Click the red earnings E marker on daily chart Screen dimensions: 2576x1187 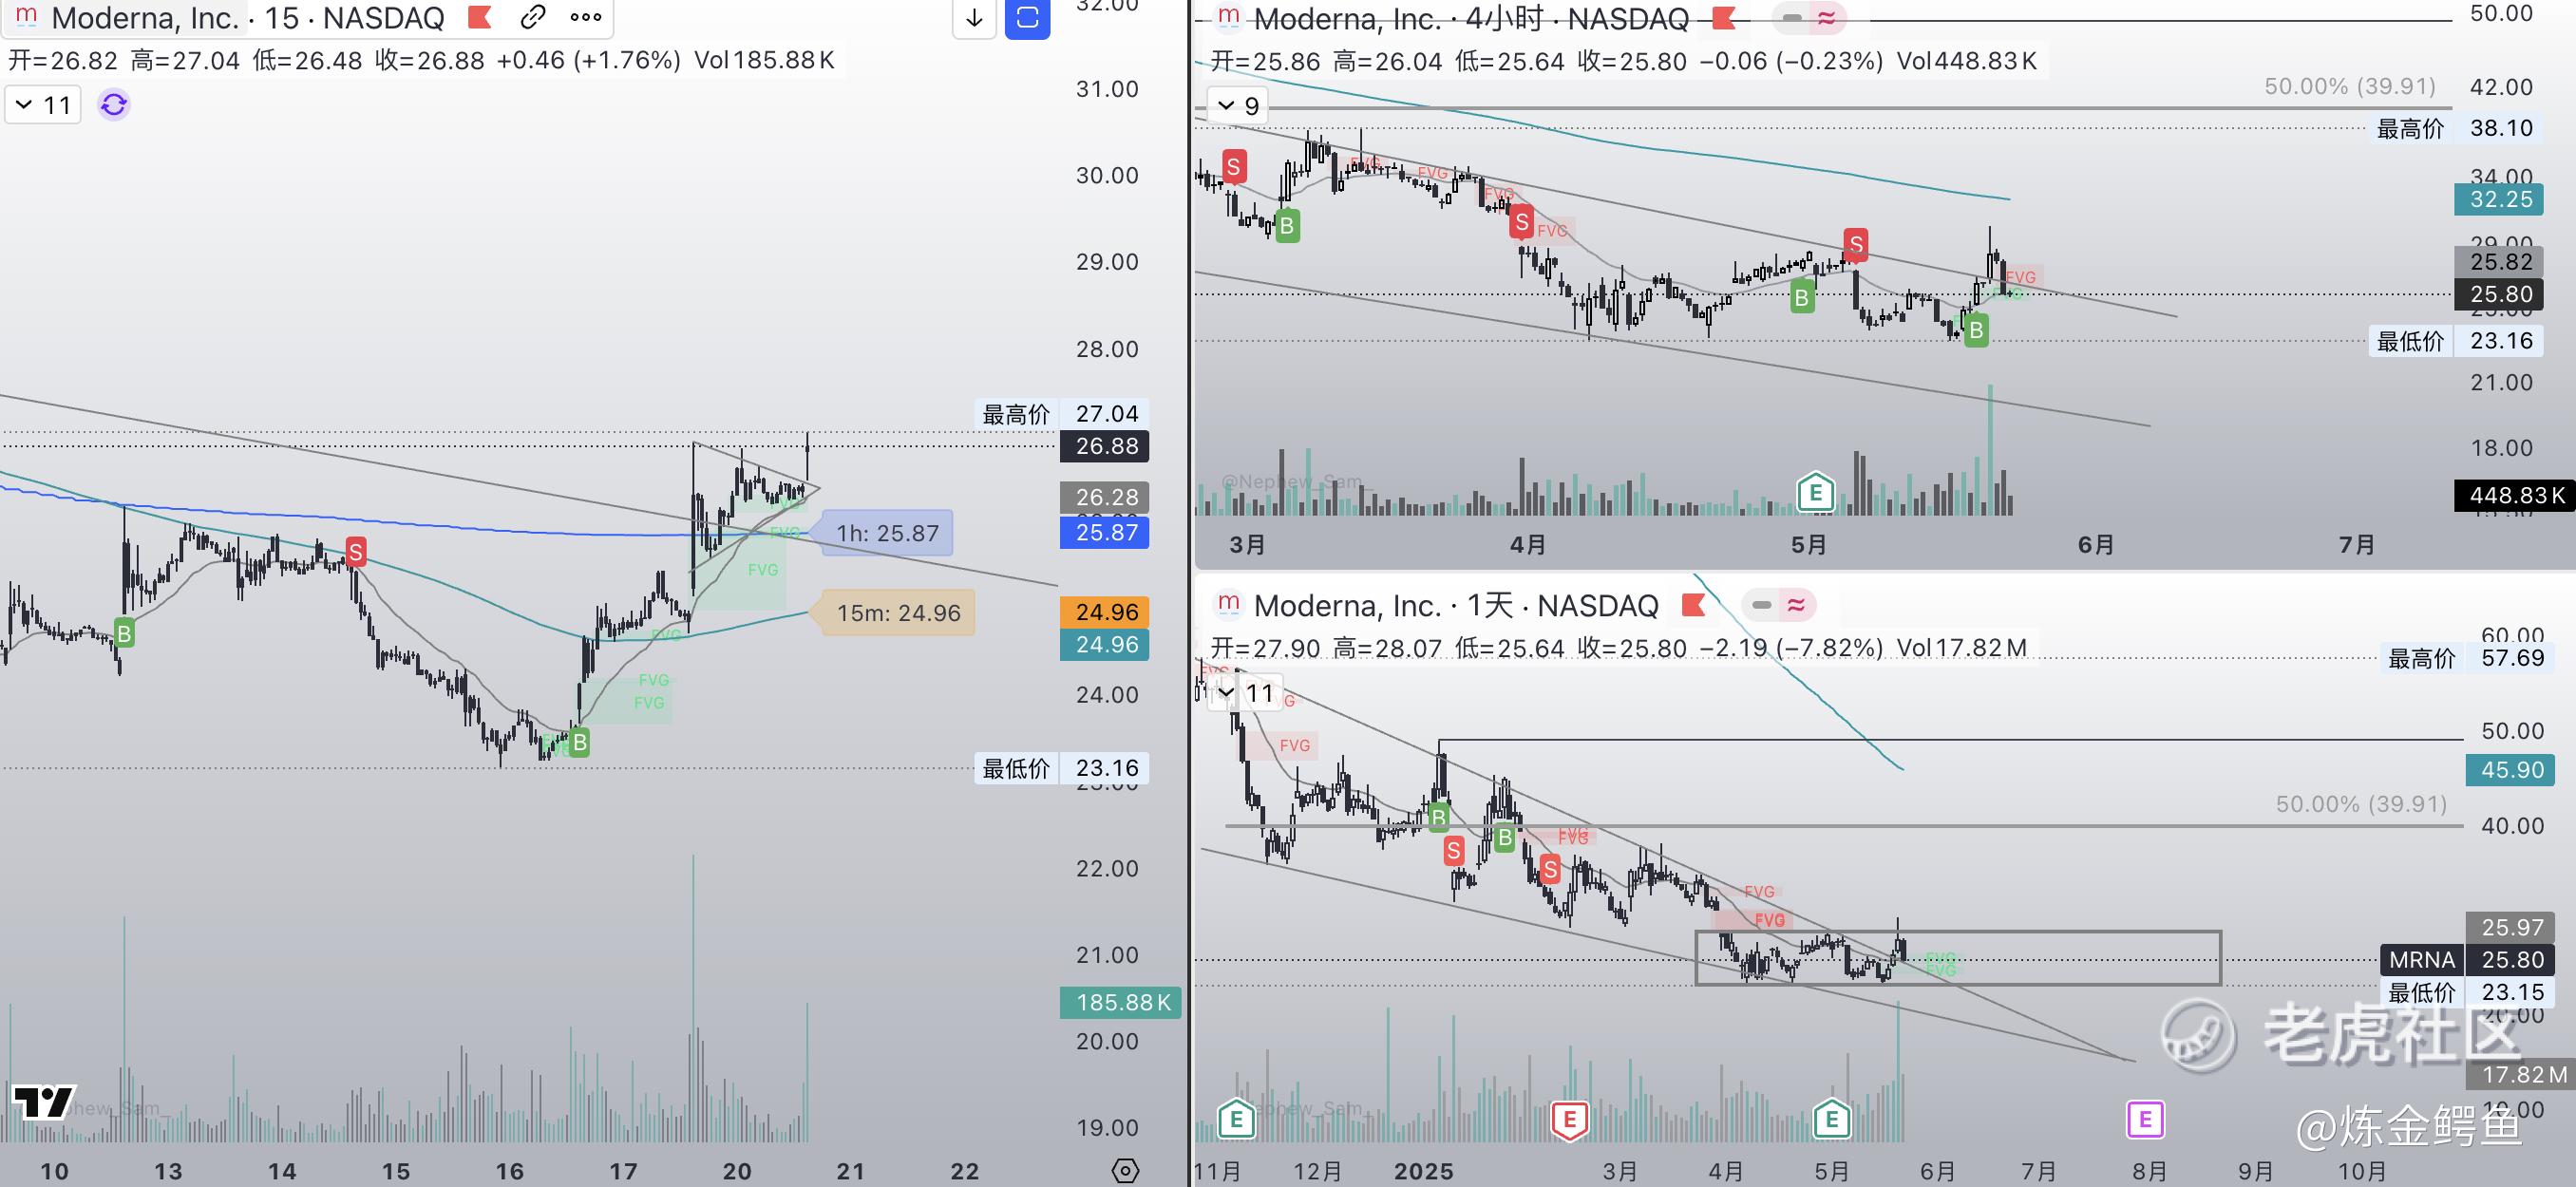1569,1120
